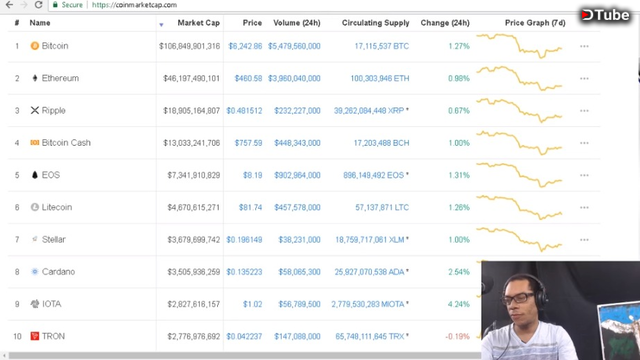Open the Bitcoin Cash name link
Viewport: 640px width, 360px height.
[66, 142]
